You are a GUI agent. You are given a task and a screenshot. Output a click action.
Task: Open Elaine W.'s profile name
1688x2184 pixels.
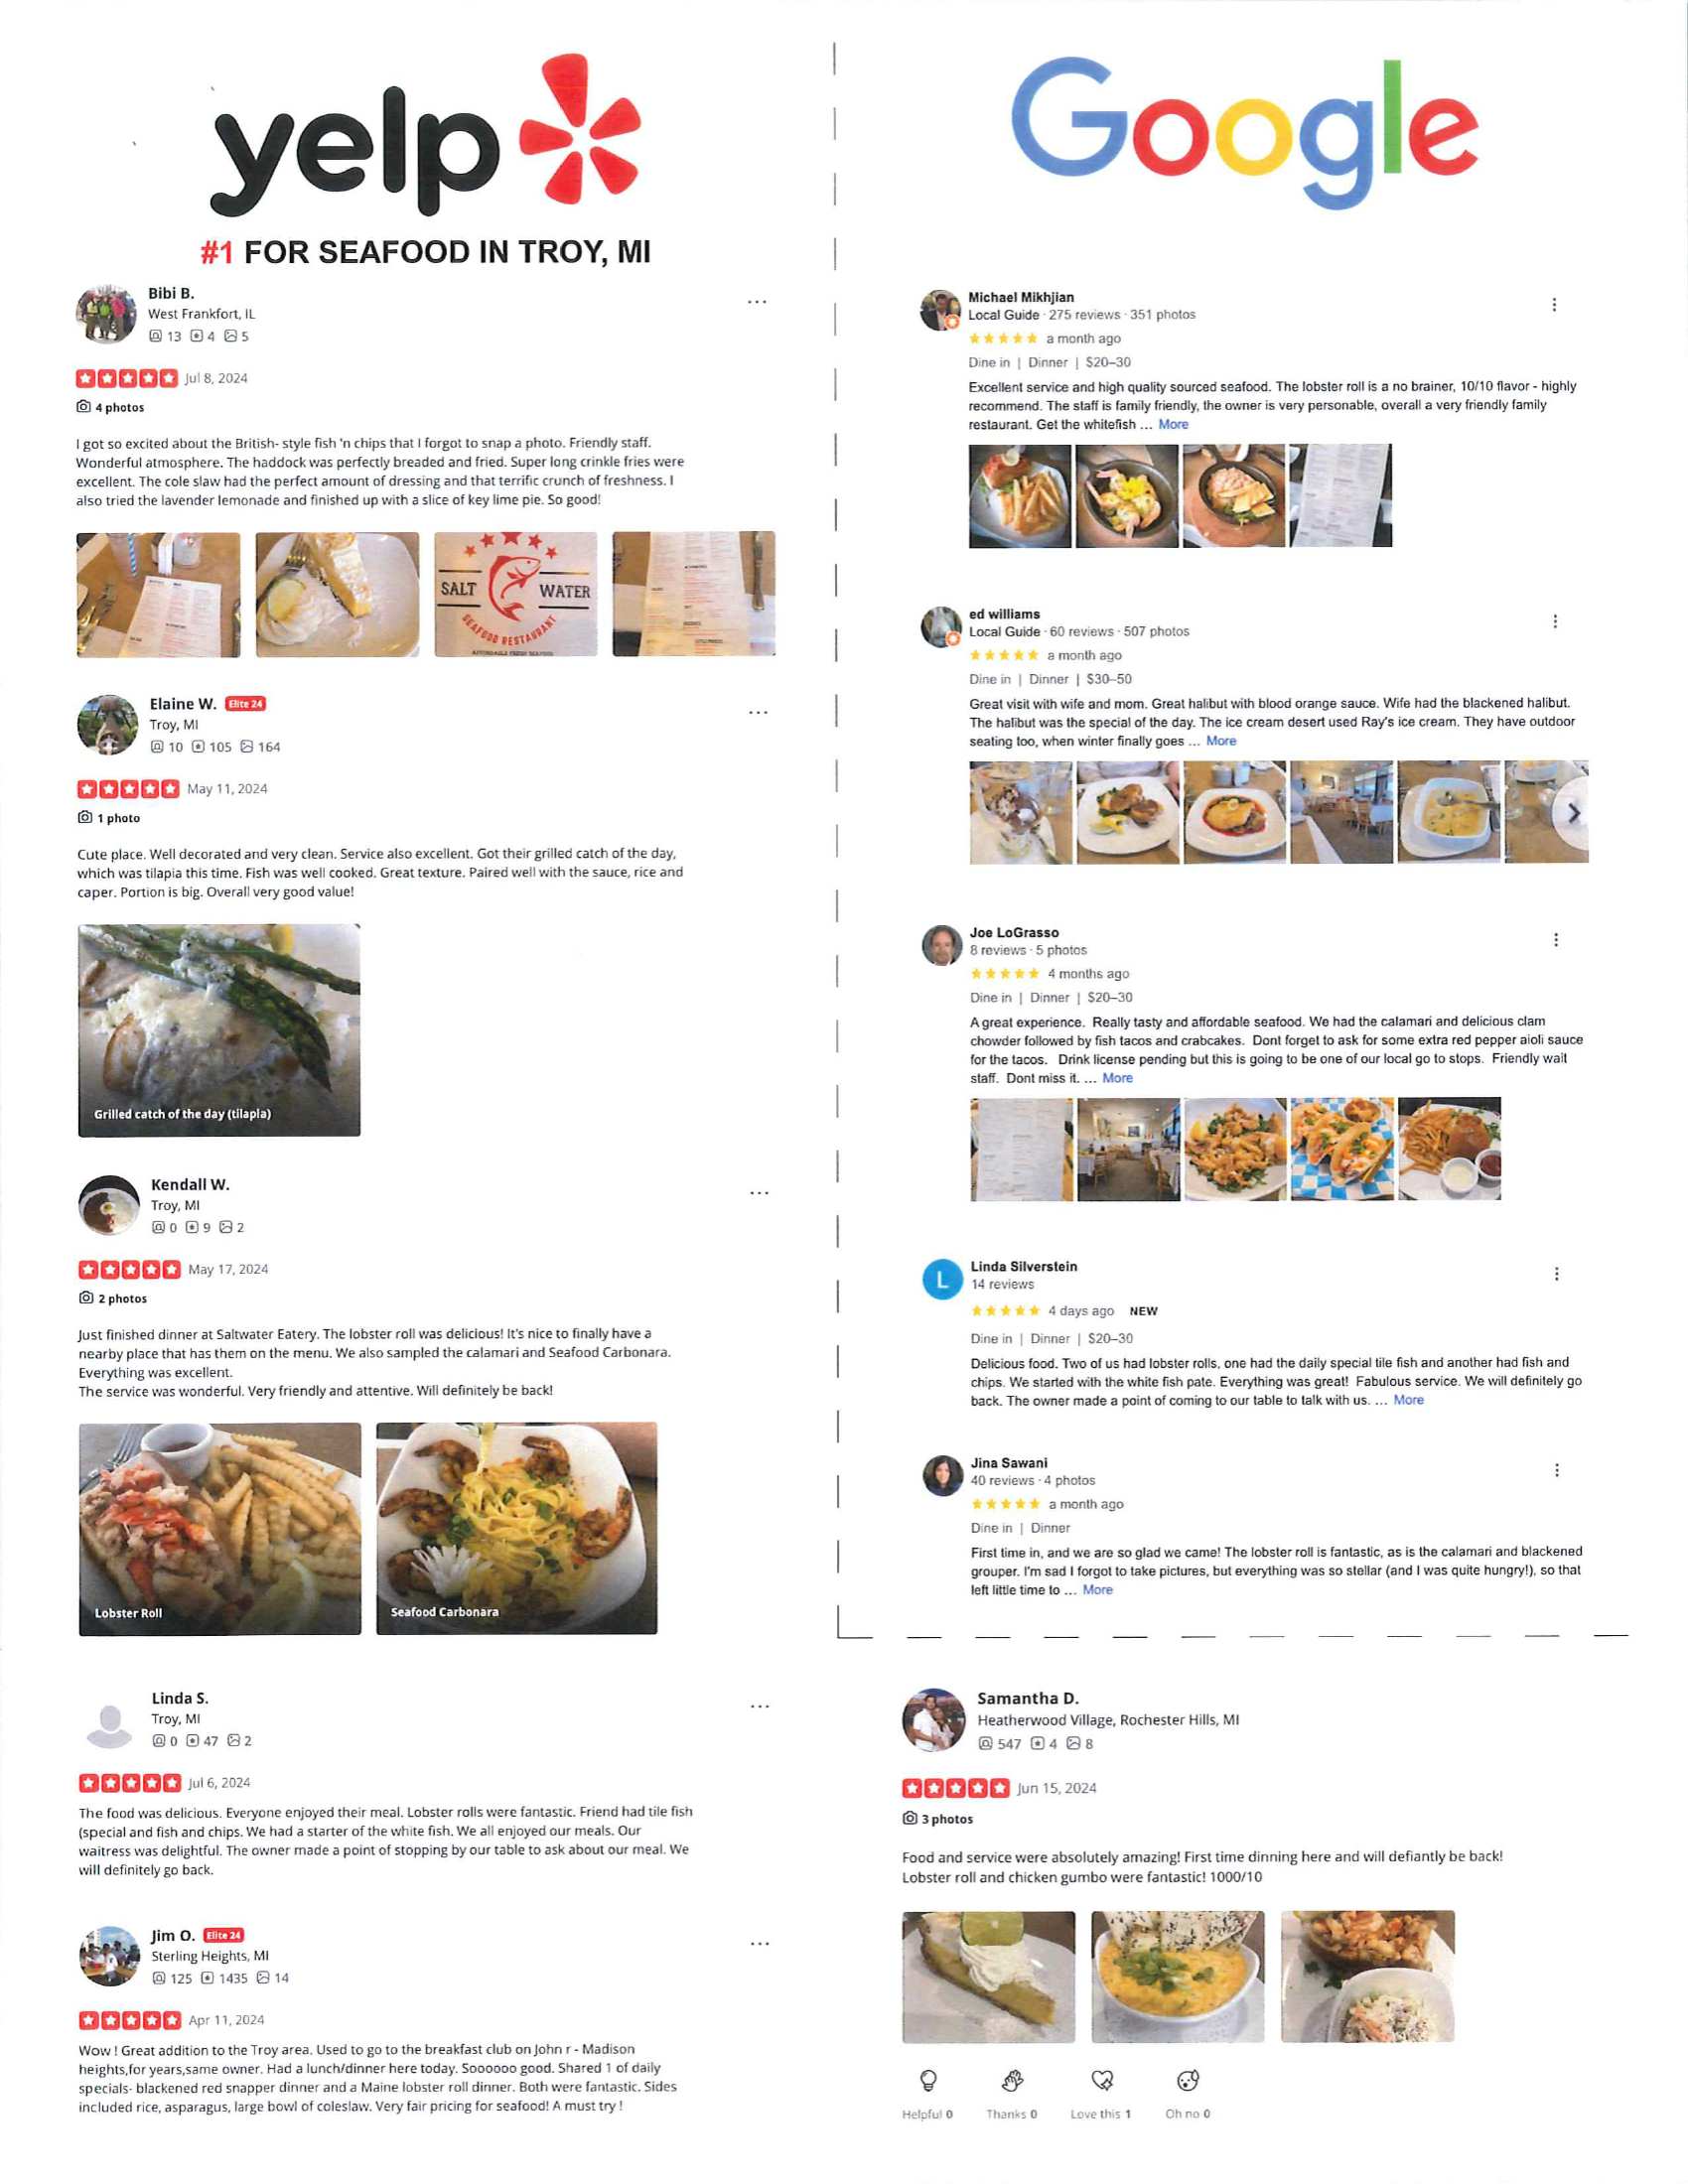click(x=183, y=704)
